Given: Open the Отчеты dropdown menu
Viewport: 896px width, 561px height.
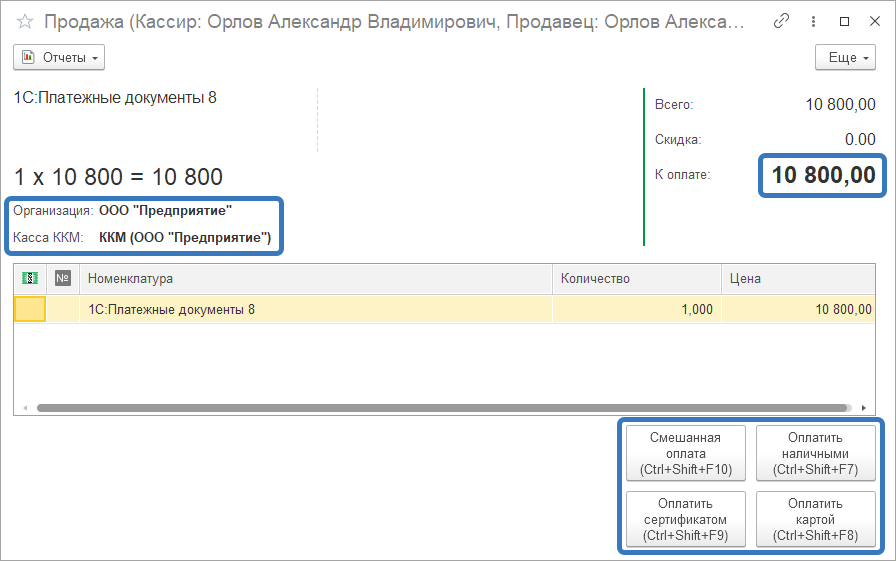Looking at the screenshot, I should click(59, 58).
